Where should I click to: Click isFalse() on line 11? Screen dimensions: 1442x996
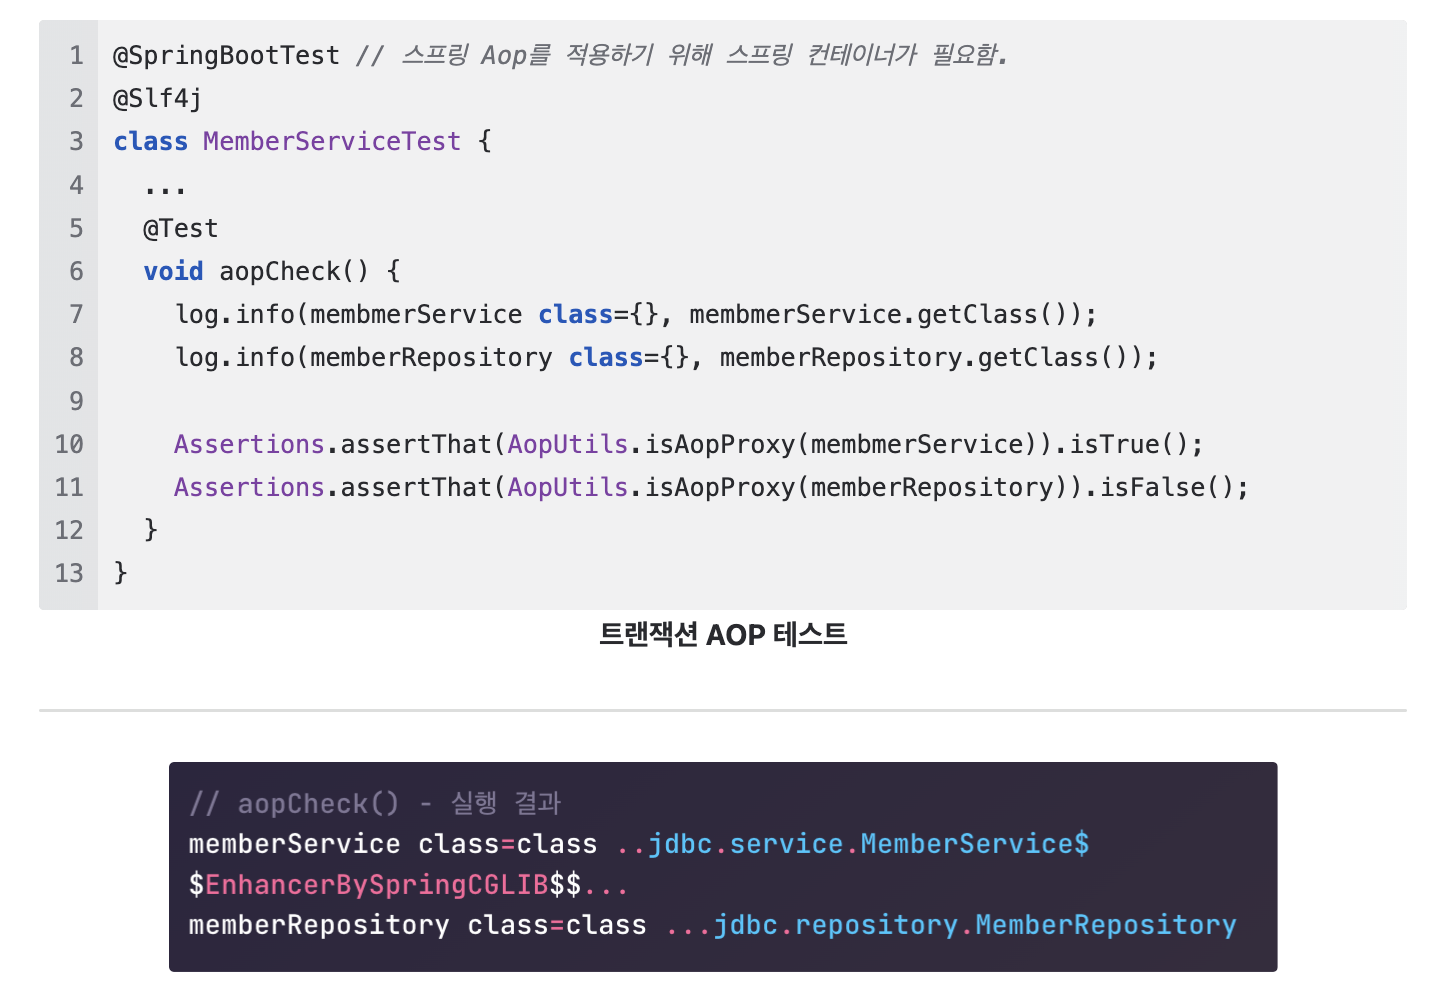pos(1167,487)
